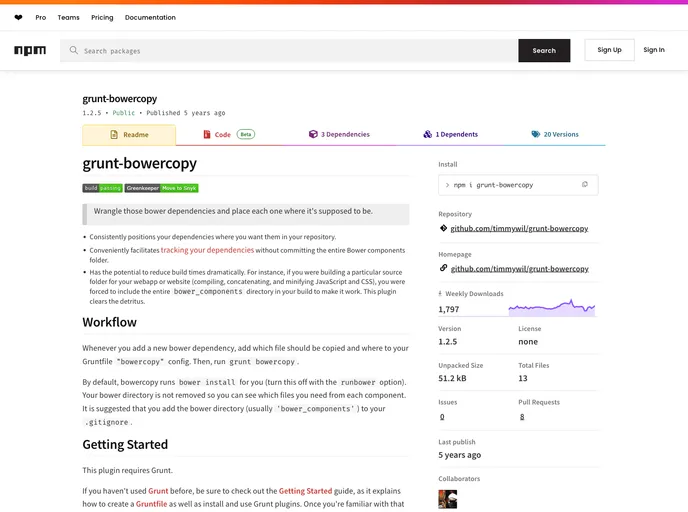Viewport: 688px width, 512px height.
Task: Click the Grunt link in Getting Started
Action: coord(158,491)
